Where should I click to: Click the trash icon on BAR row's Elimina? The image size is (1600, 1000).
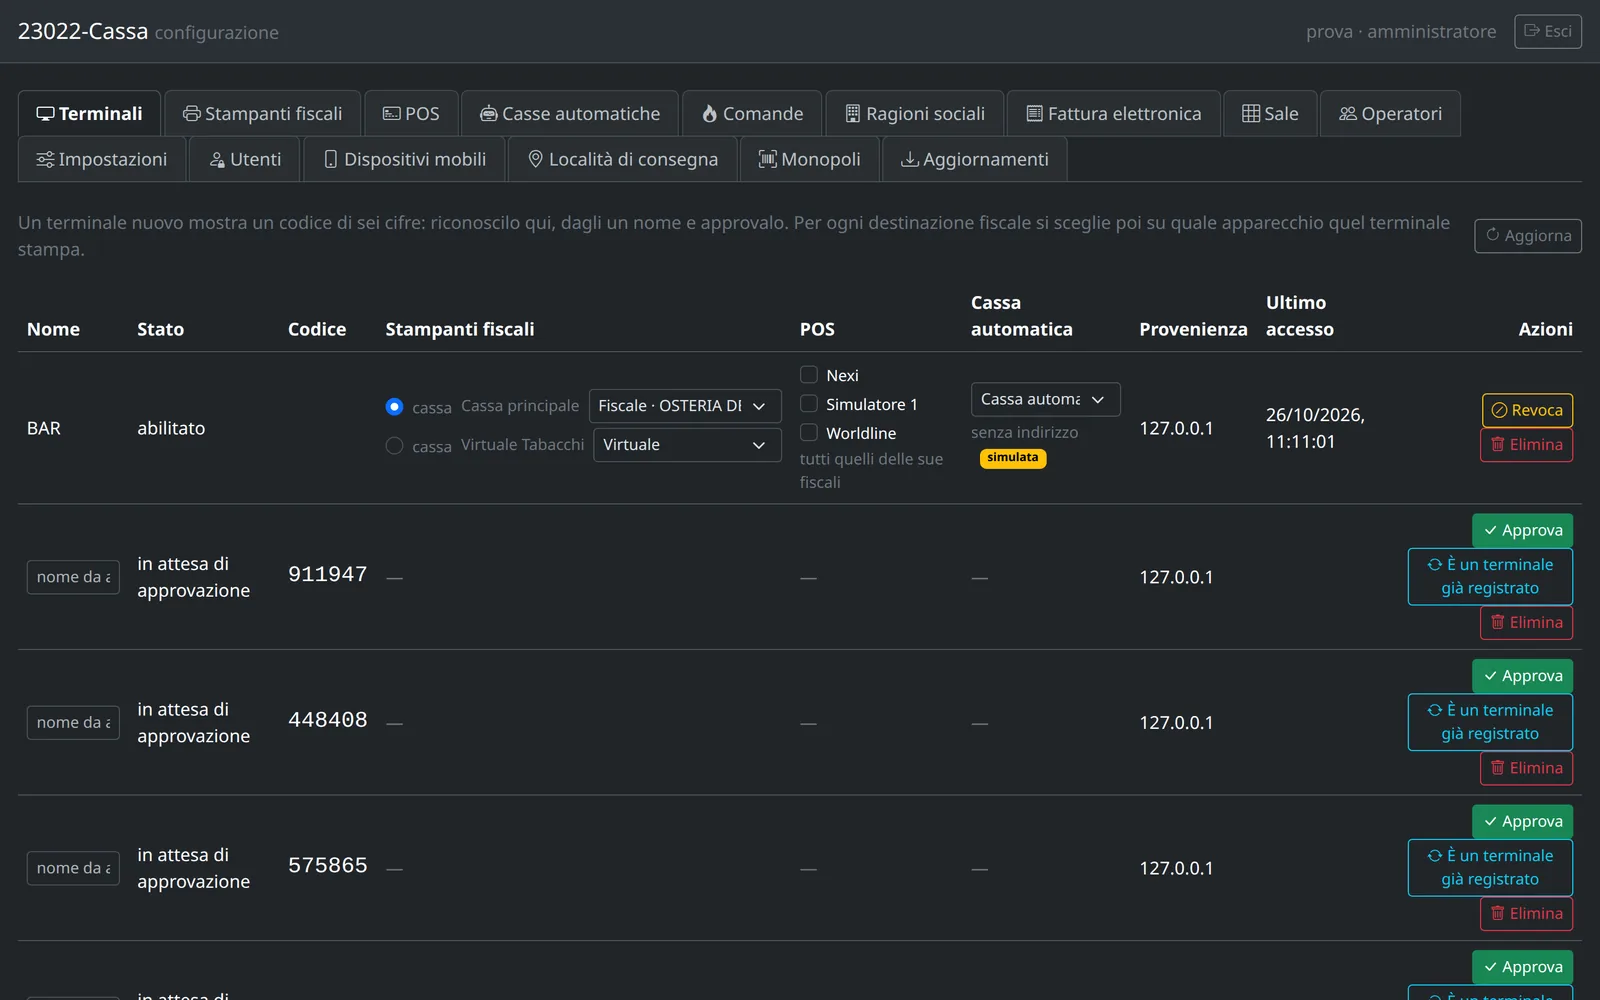click(x=1498, y=444)
